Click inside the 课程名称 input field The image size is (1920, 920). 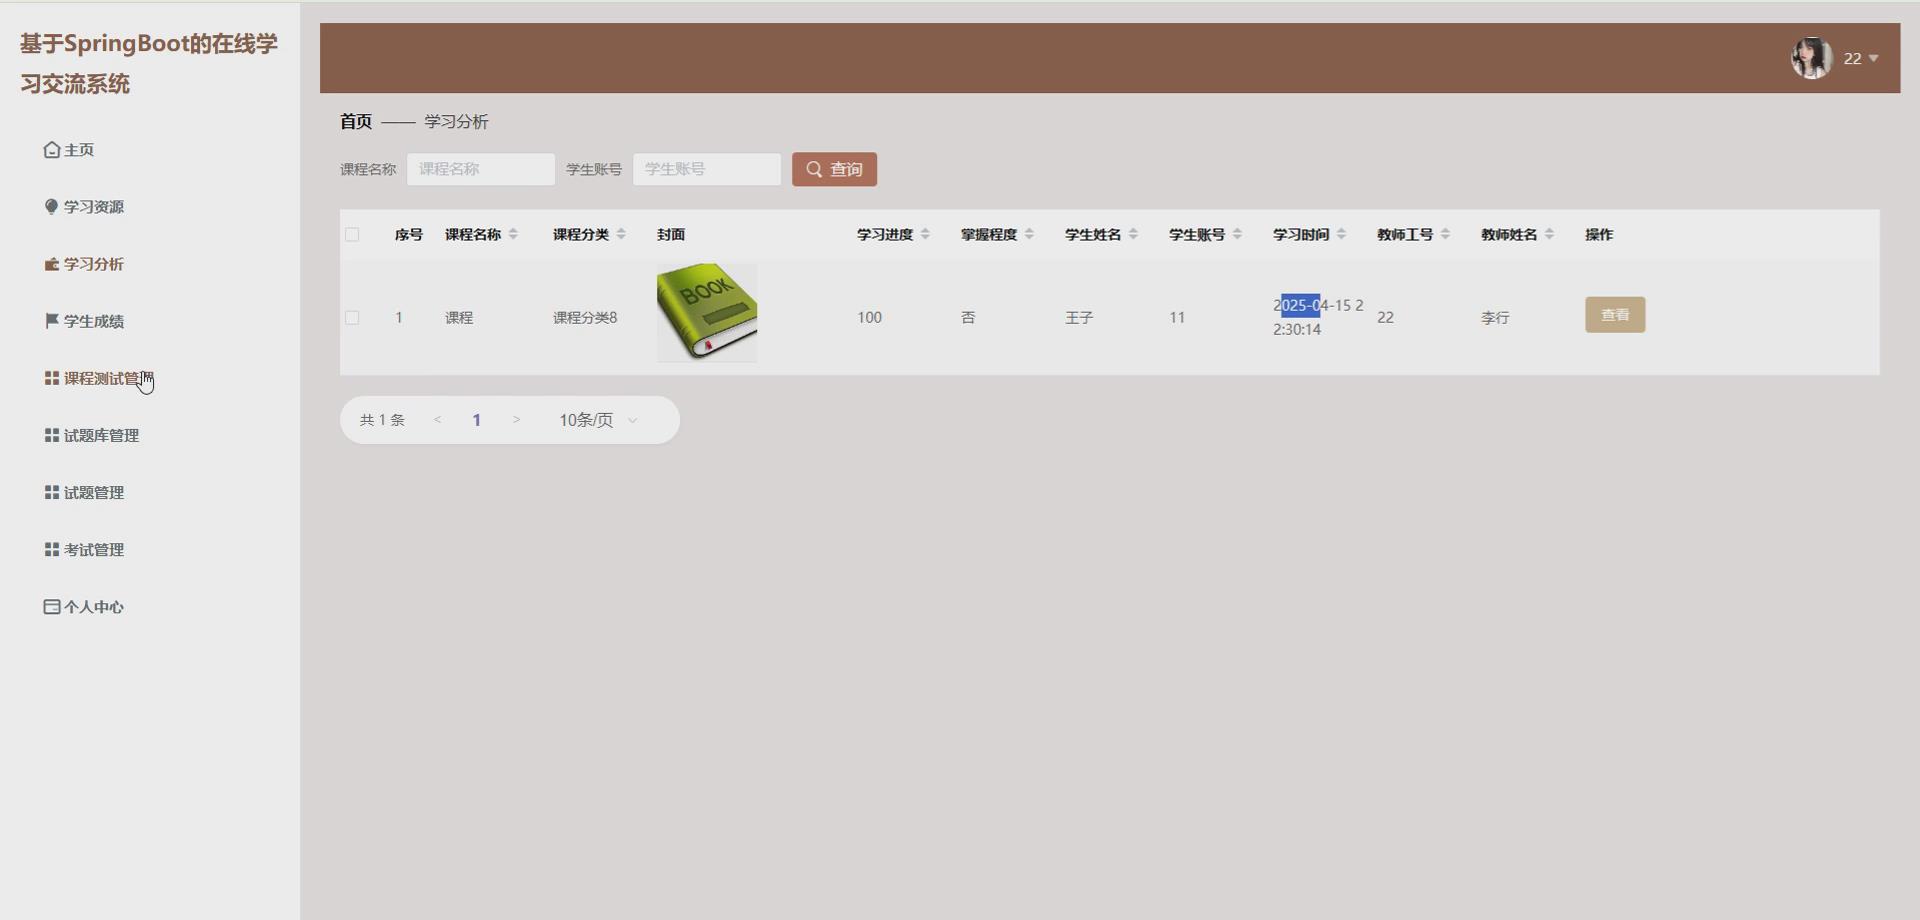(480, 169)
